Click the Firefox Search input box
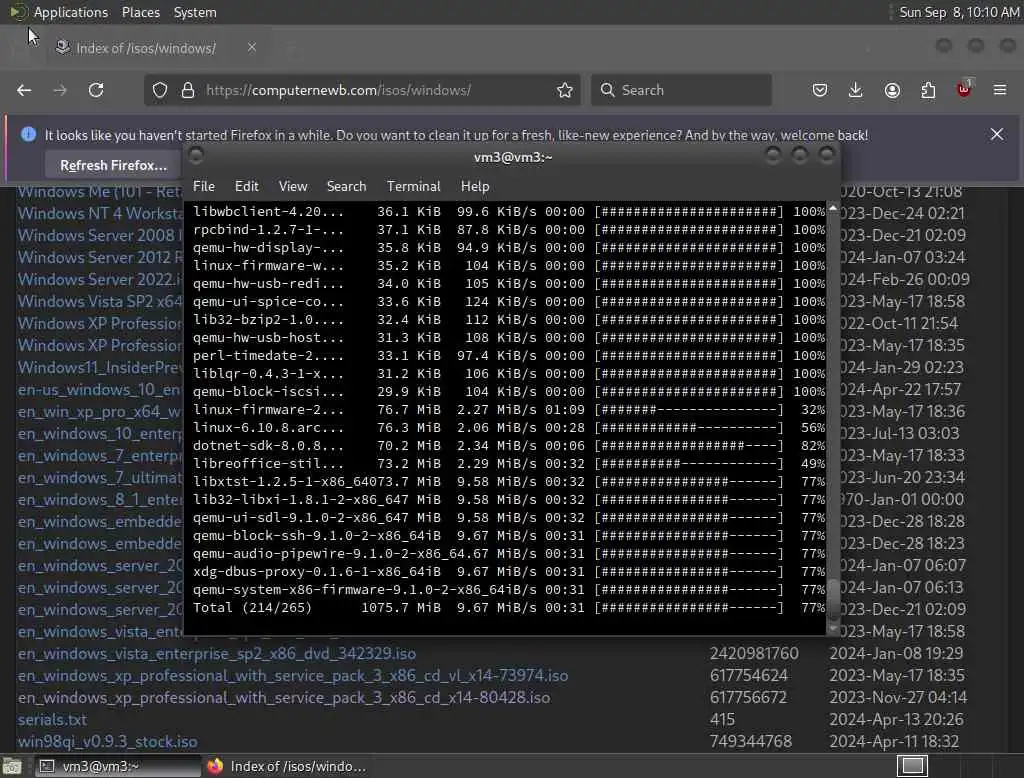The height and width of the screenshot is (778, 1024). 681,90
